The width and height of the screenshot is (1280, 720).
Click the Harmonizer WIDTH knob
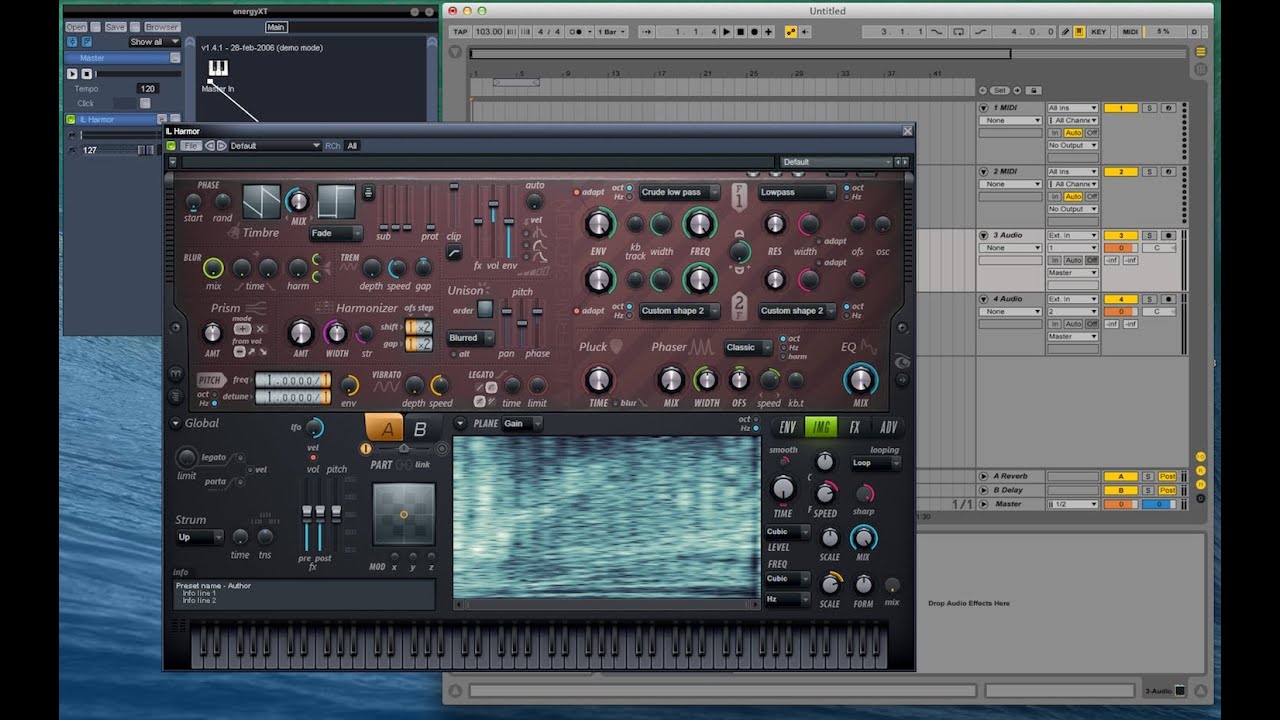(336, 333)
